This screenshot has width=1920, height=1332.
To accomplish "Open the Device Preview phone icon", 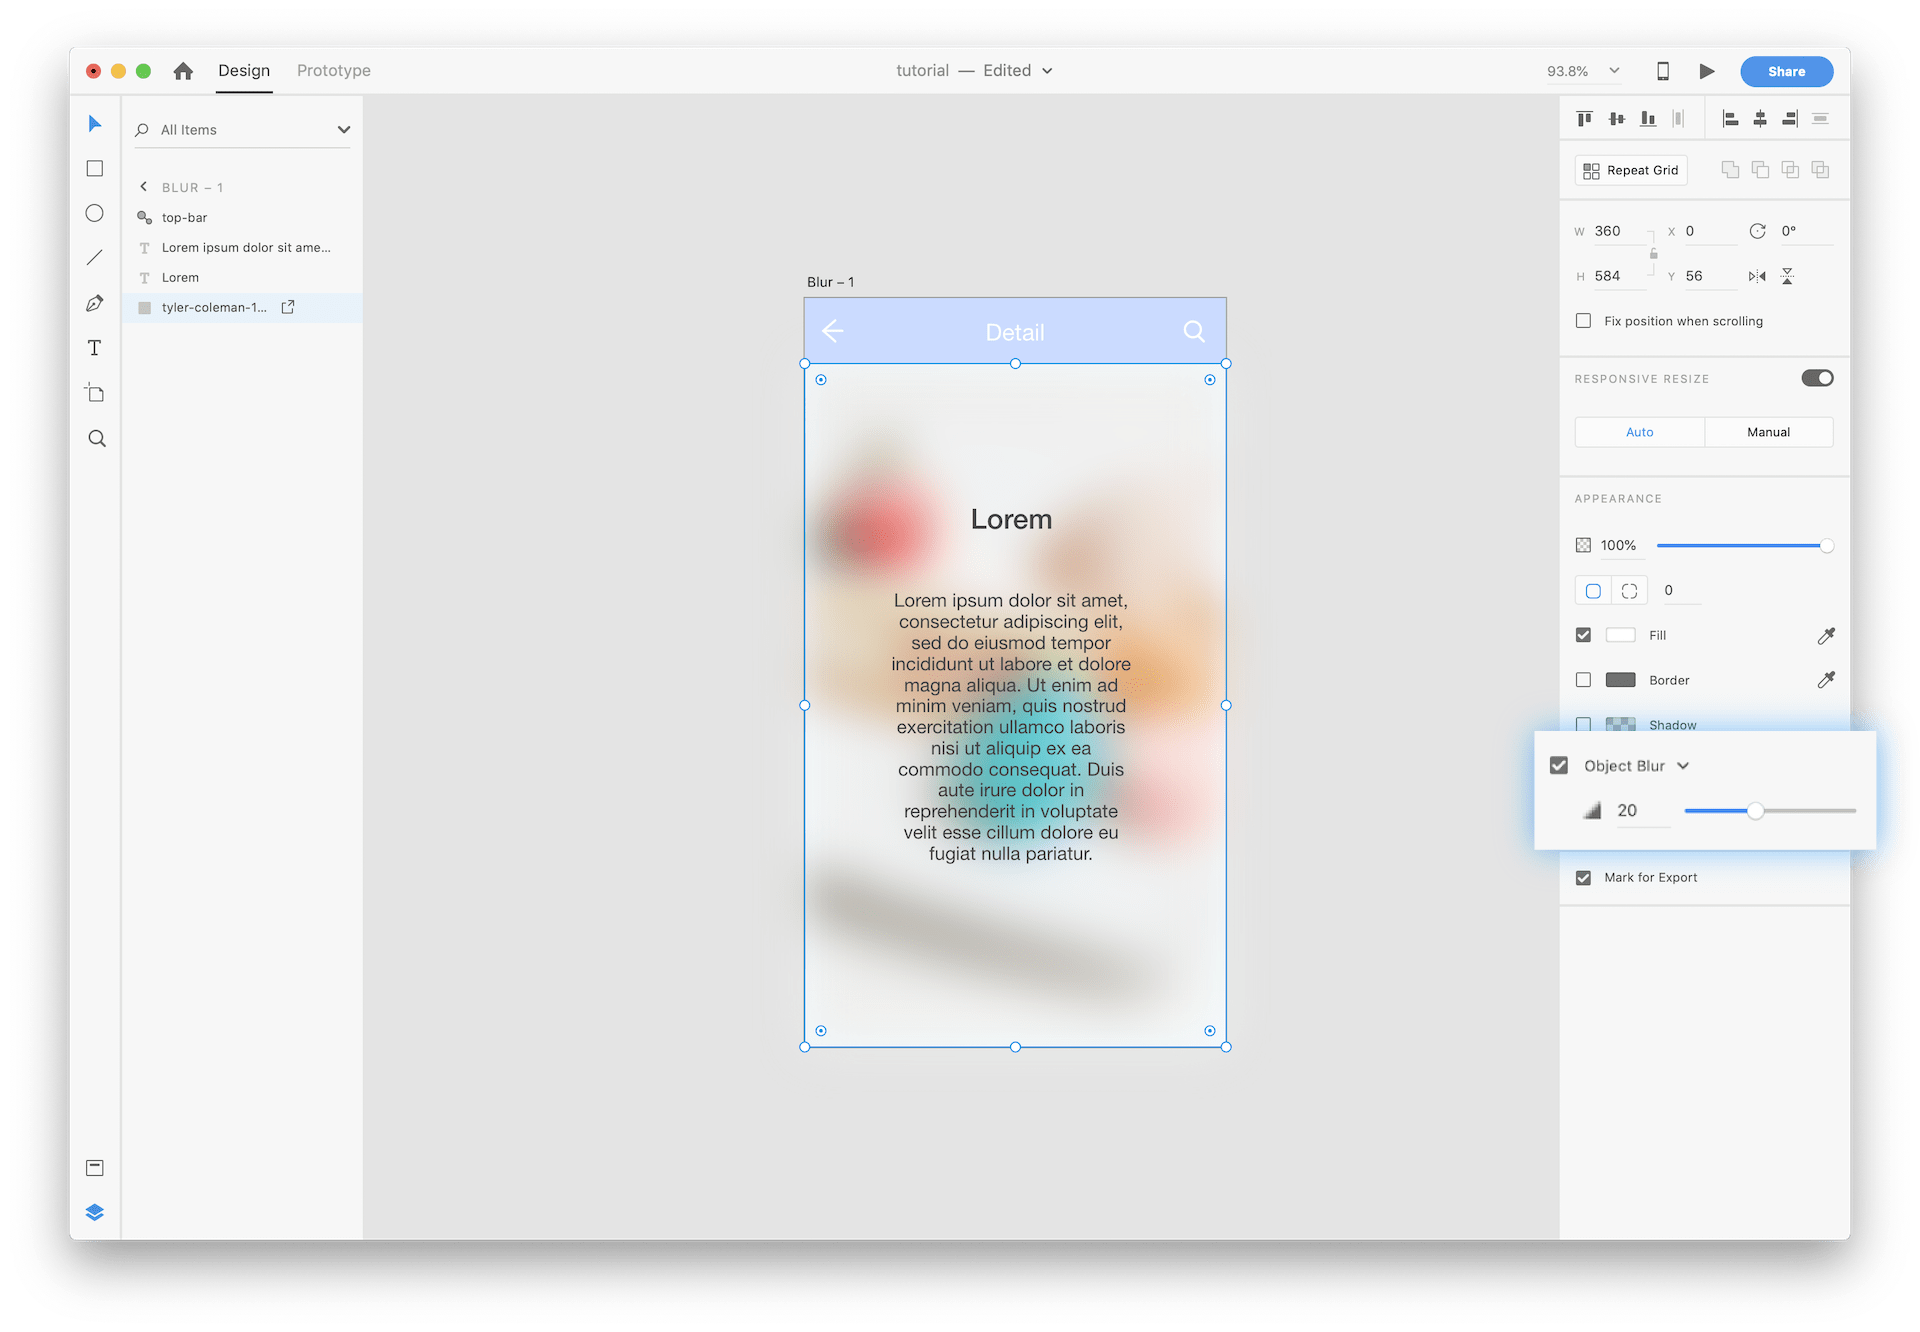I will click(1663, 71).
